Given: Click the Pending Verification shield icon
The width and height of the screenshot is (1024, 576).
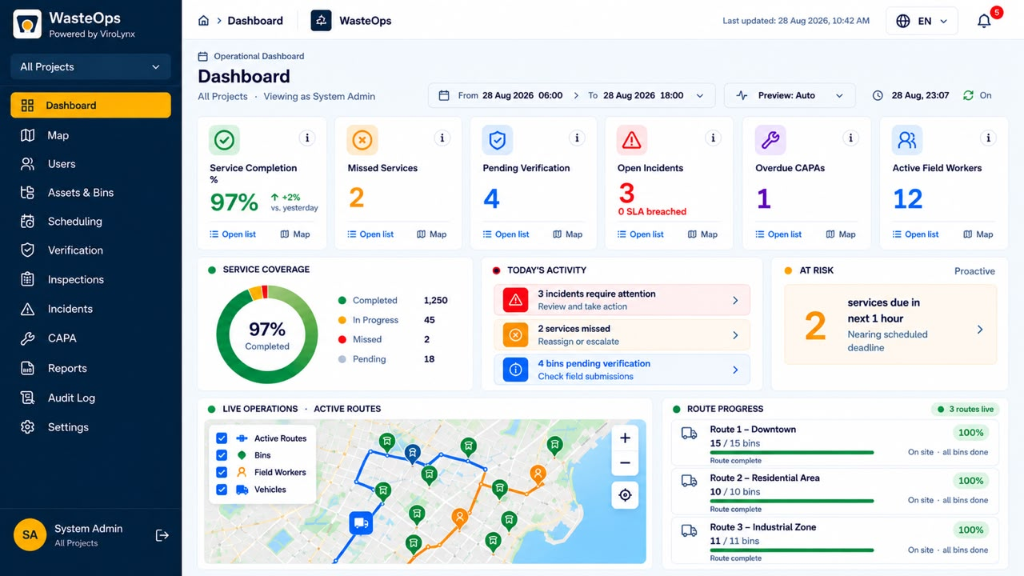Looking at the screenshot, I should [497, 140].
